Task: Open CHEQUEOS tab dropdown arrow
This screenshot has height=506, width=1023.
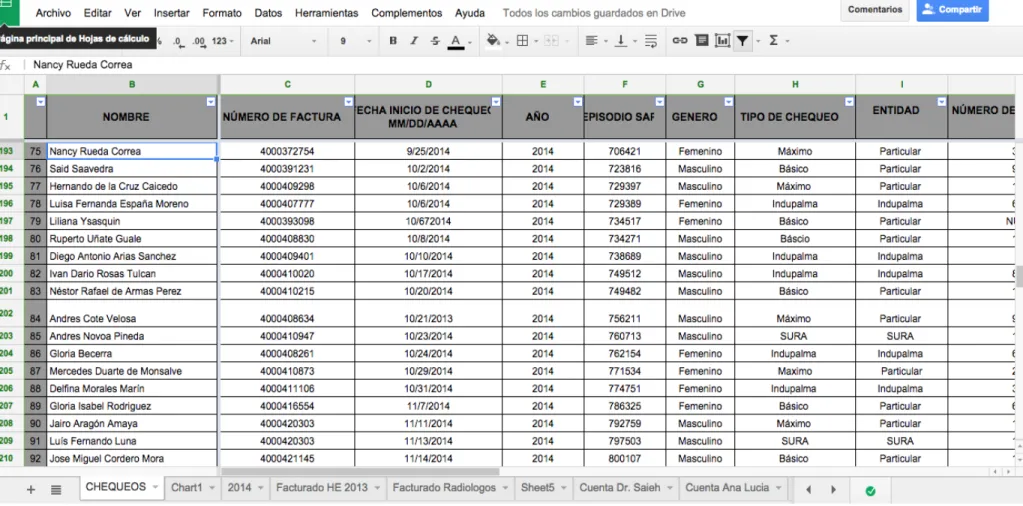Action: 155,487
